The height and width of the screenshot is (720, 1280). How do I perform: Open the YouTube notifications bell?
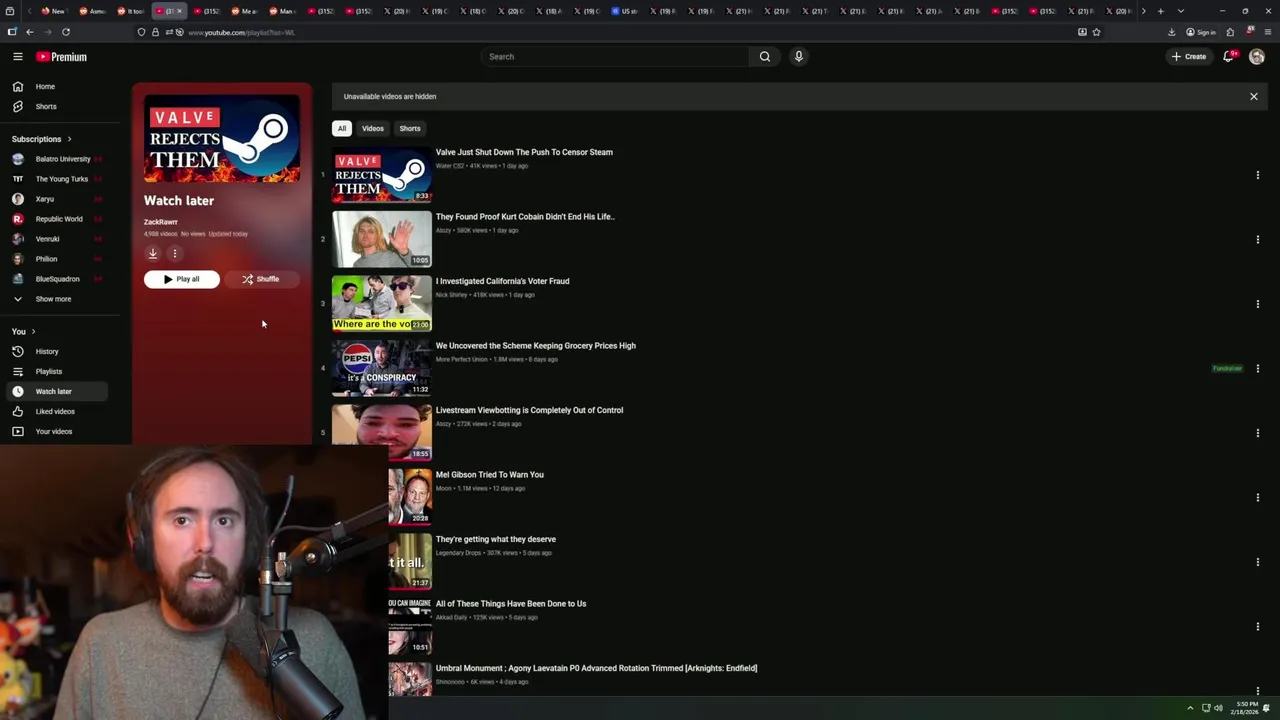[x=1229, y=57]
